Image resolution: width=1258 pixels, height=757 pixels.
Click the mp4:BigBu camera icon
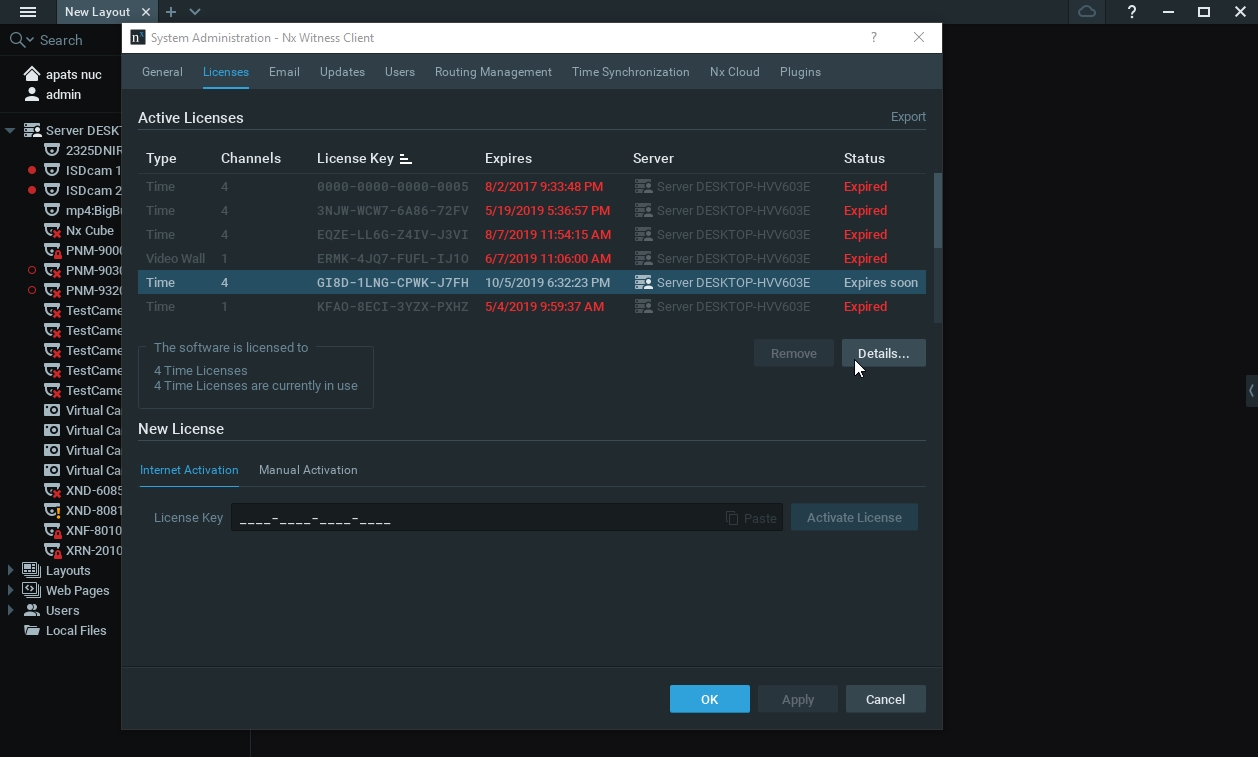(52, 210)
